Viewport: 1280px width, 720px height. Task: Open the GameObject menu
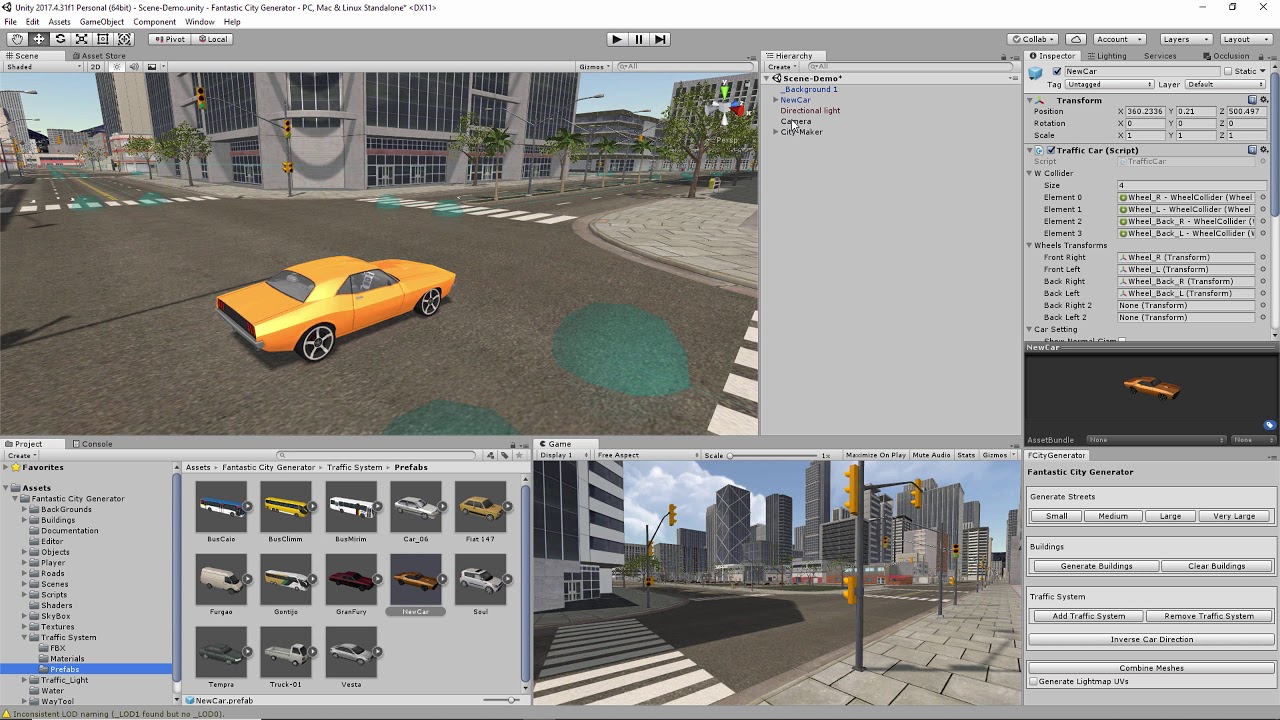click(102, 22)
